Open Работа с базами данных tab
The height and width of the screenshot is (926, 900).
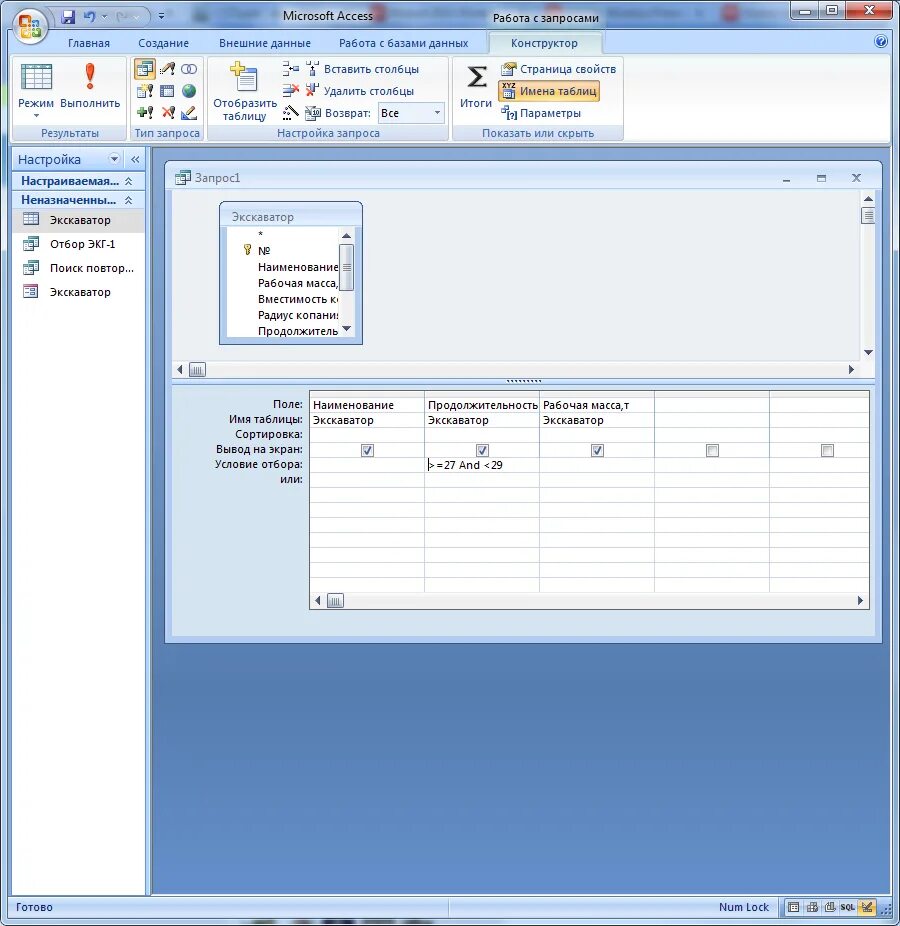pyautogui.click(x=403, y=43)
